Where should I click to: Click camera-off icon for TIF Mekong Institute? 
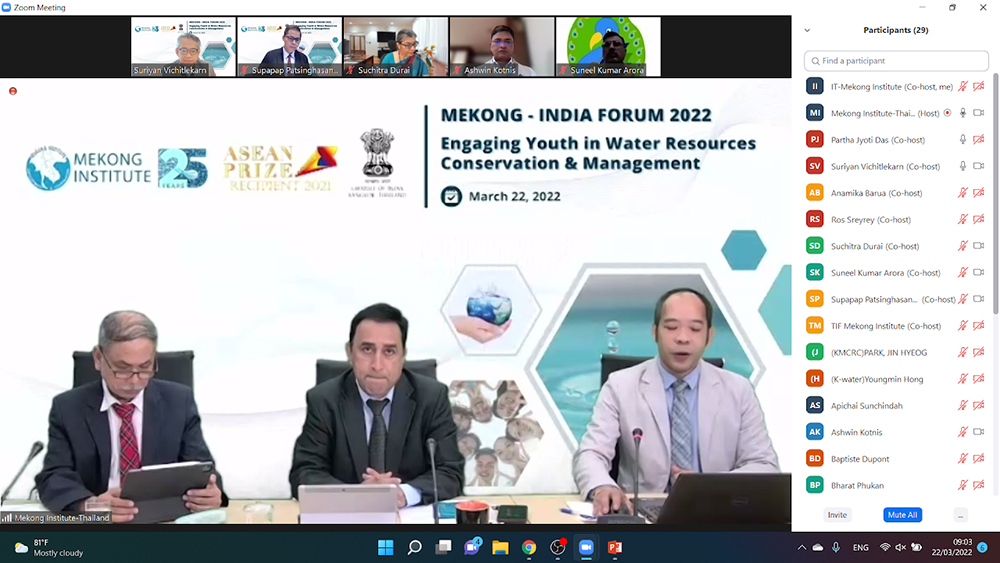point(978,325)
